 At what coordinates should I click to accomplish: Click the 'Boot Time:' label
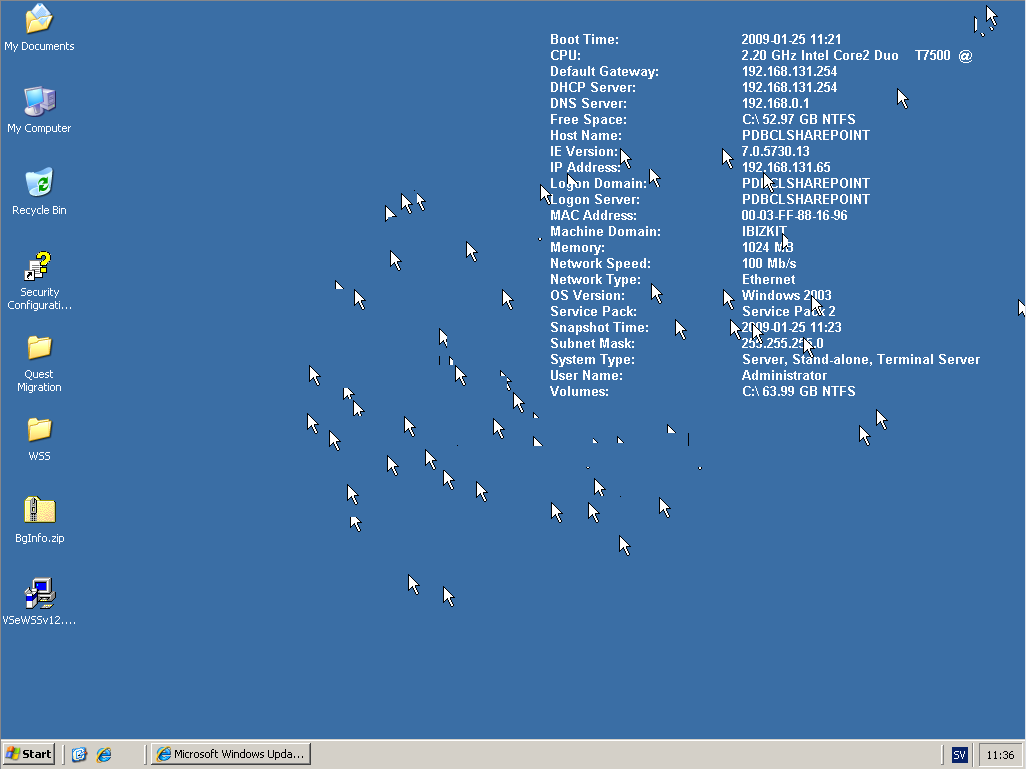584,39
